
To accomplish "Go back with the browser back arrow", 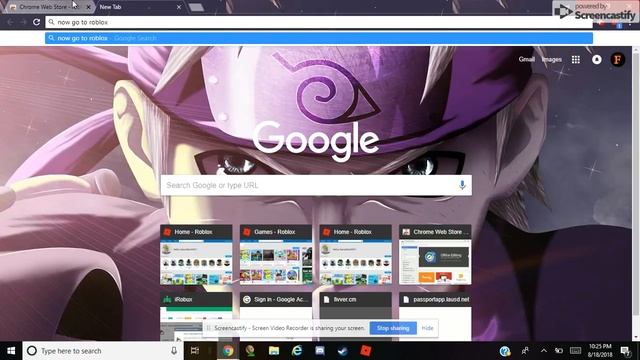I will coord(10,22).
